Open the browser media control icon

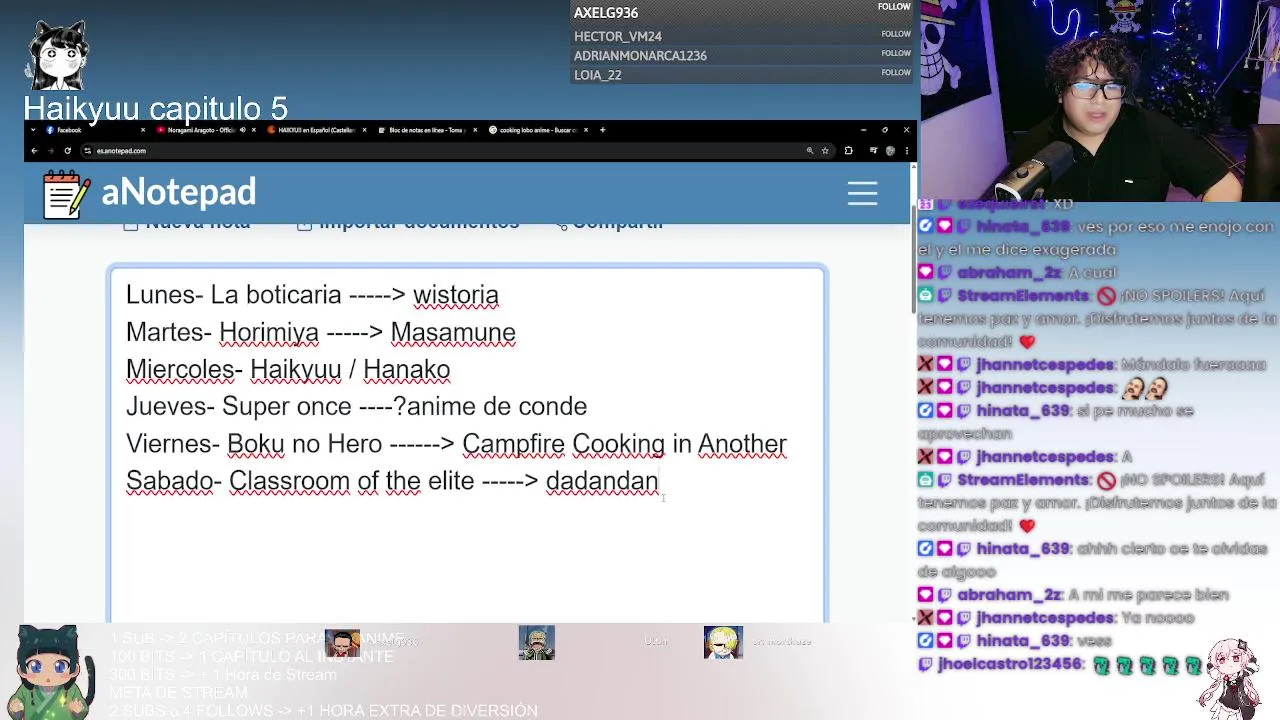(x=873, y=151)
